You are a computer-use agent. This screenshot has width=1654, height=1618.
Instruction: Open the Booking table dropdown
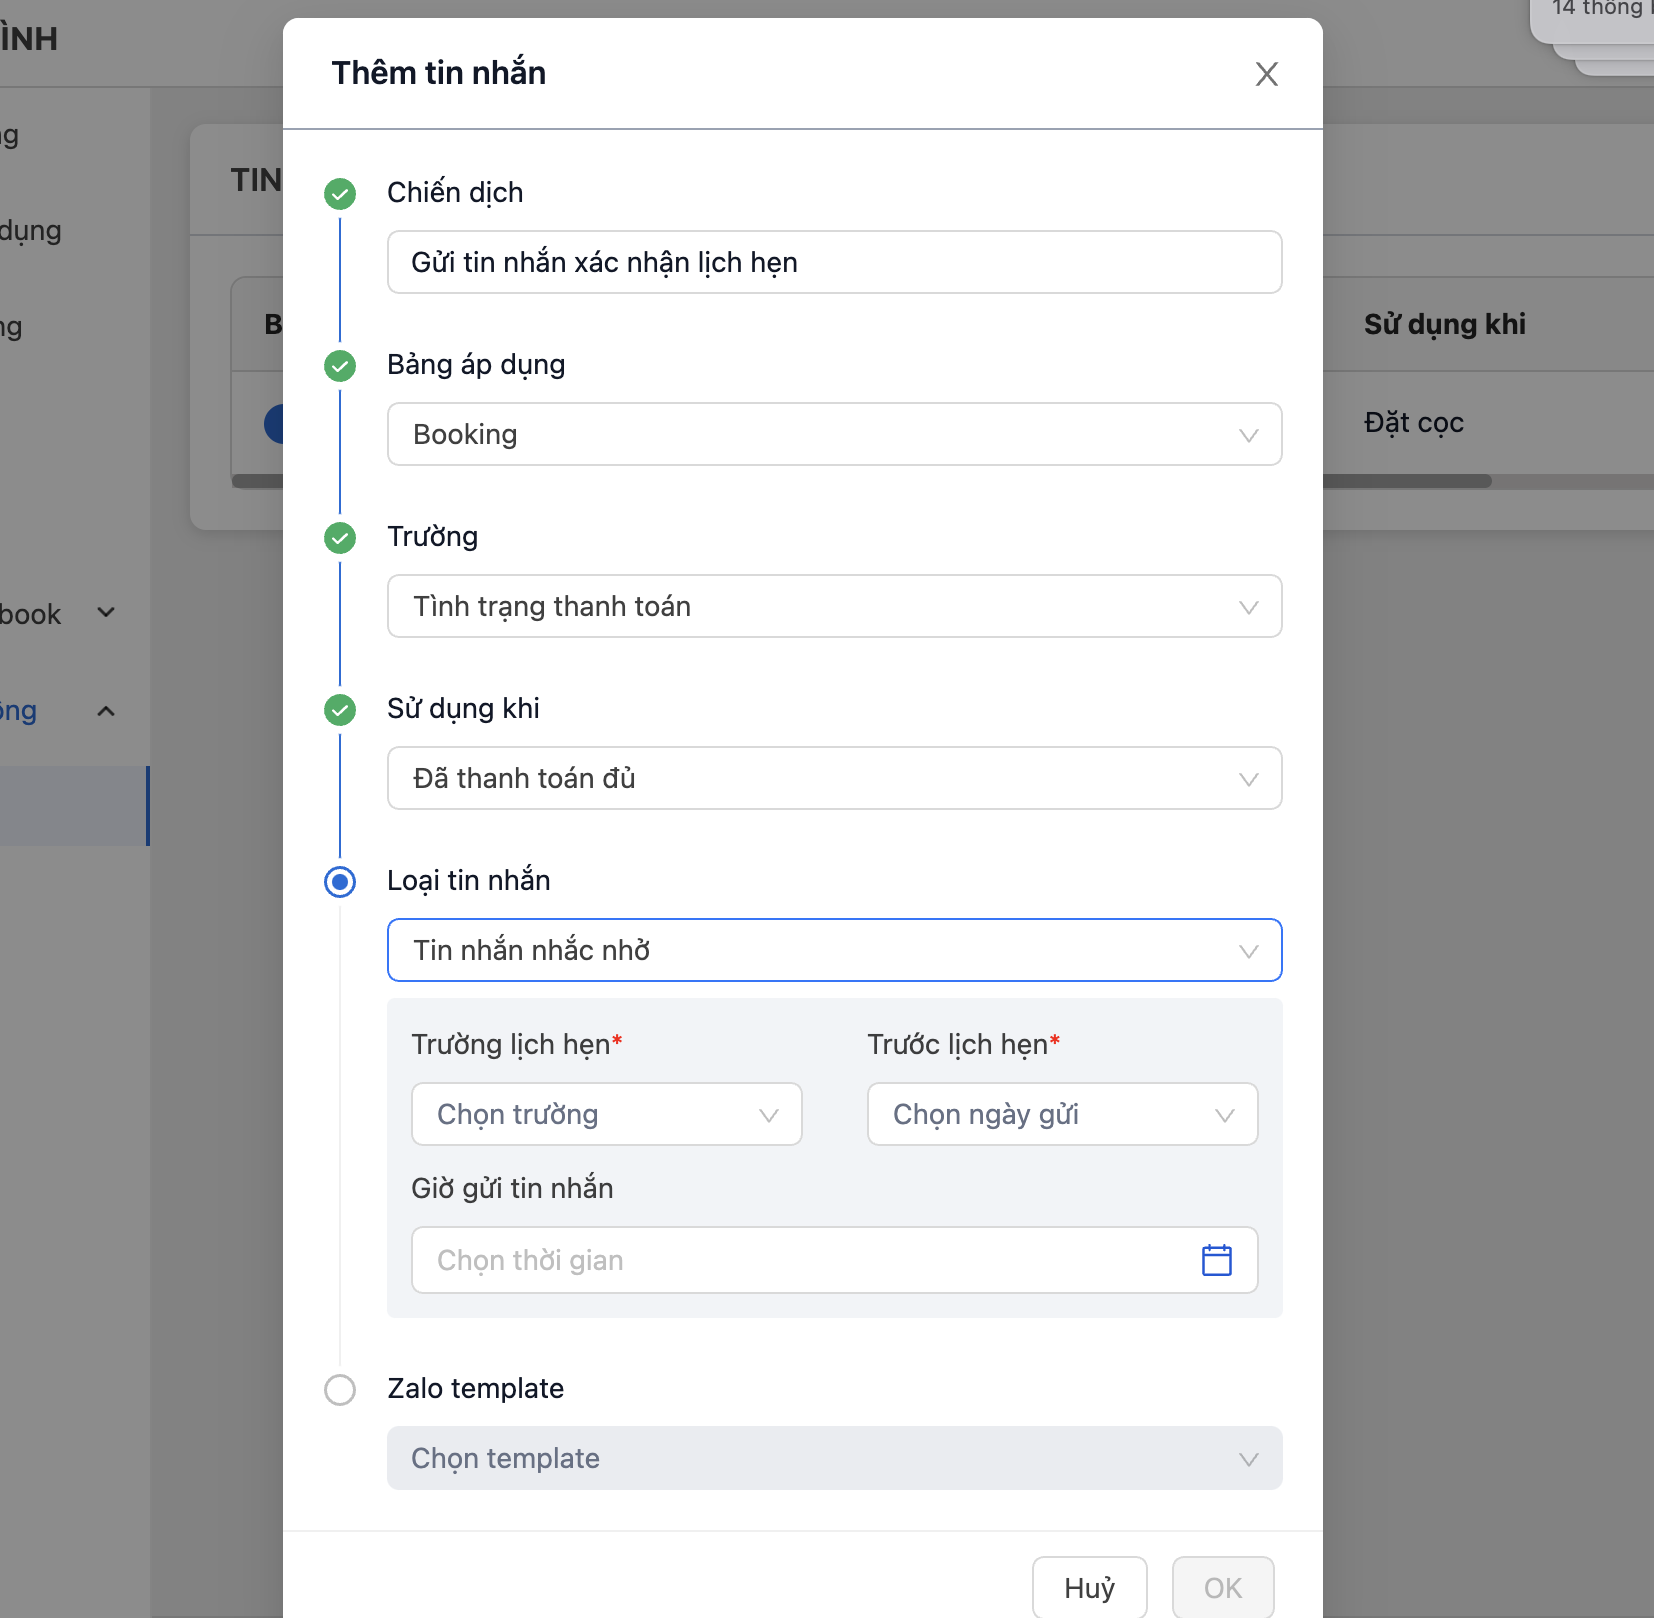tap(834, 434)
